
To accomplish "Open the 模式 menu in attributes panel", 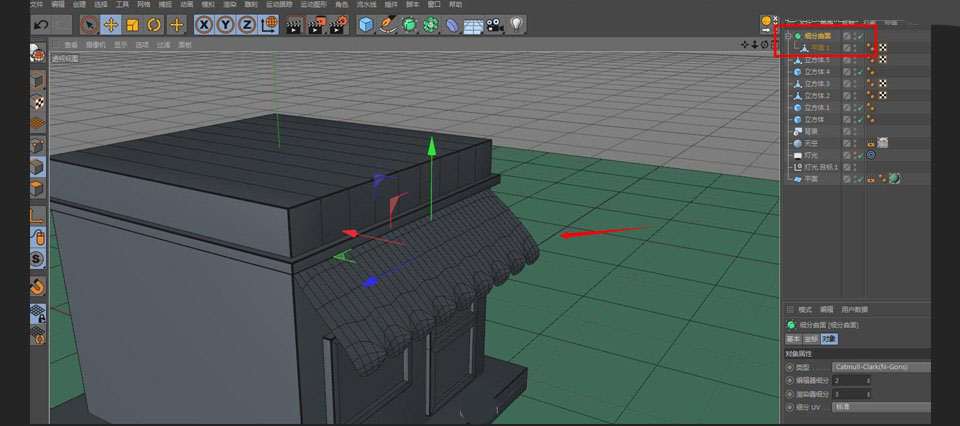I will [x=805, y=310].
